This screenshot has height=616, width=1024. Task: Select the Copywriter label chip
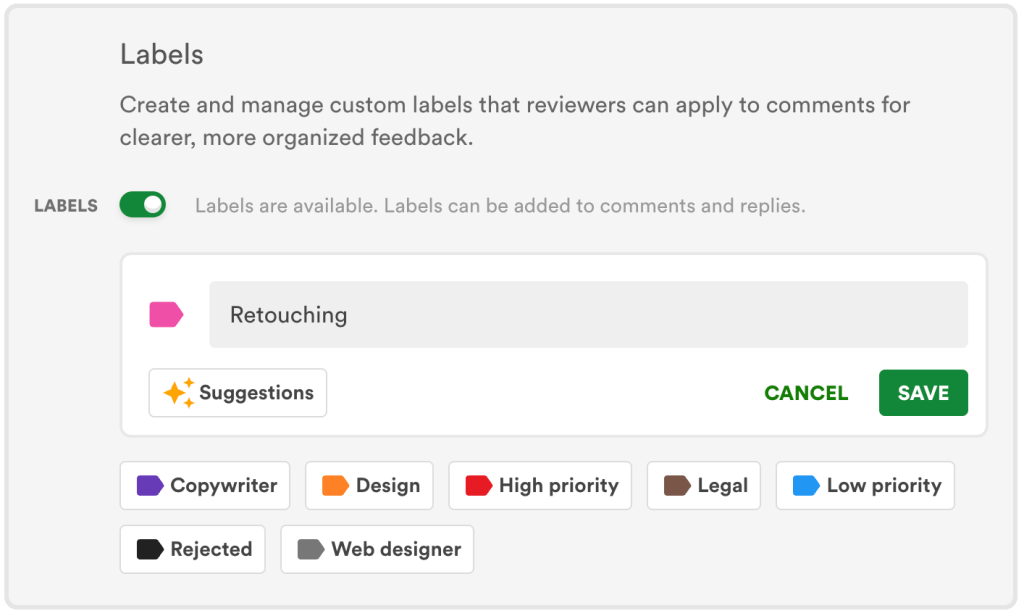click(x=205, y=485)
